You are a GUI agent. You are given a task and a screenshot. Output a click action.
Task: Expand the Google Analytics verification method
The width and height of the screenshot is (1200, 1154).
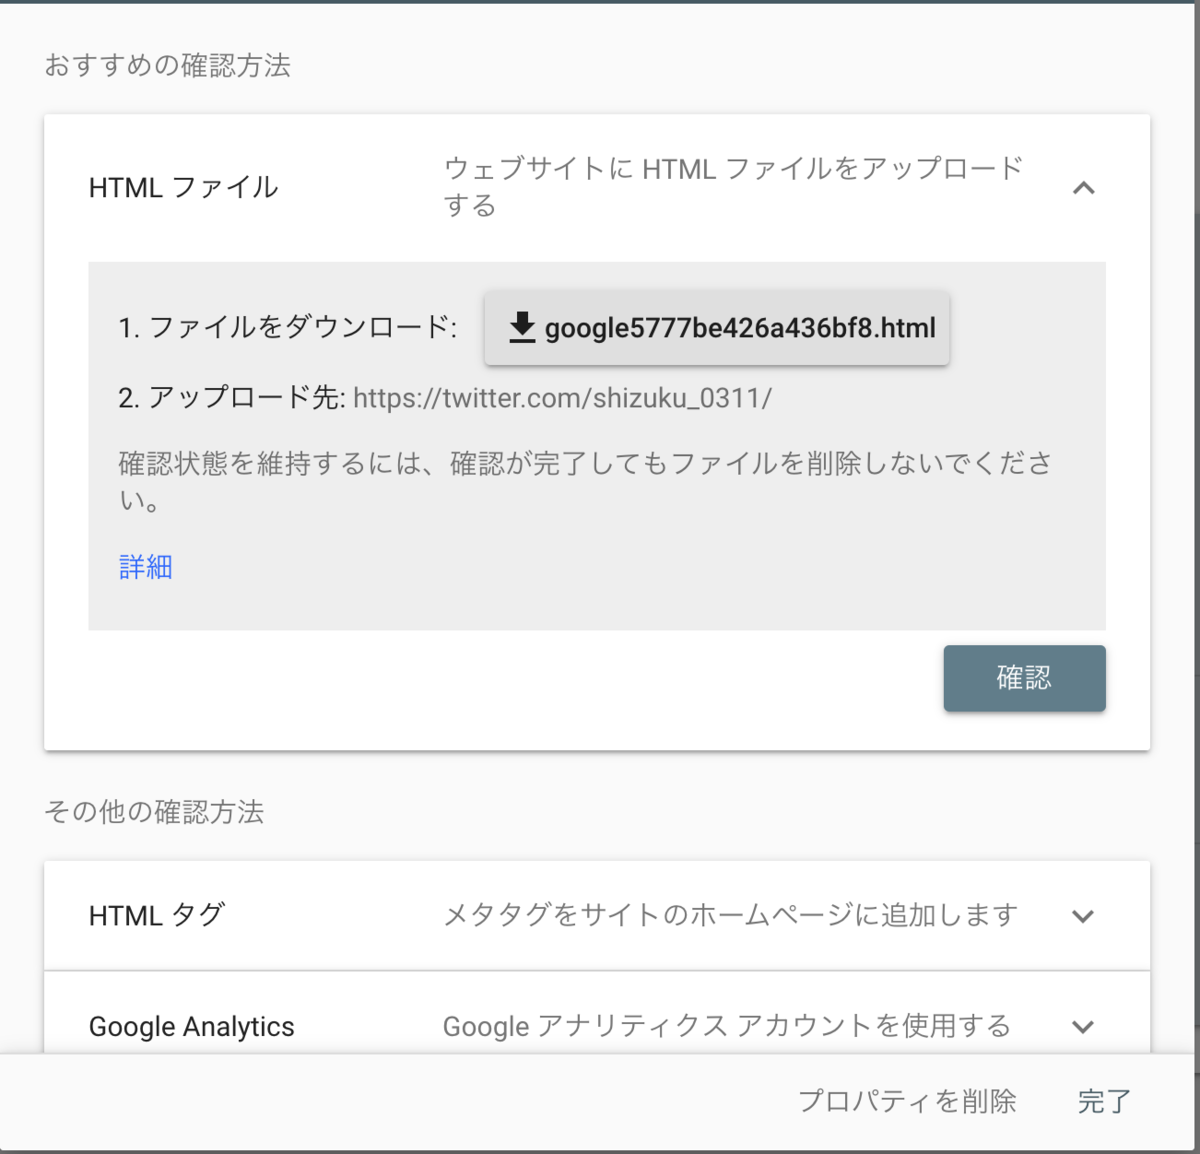pos(1083,1026)
